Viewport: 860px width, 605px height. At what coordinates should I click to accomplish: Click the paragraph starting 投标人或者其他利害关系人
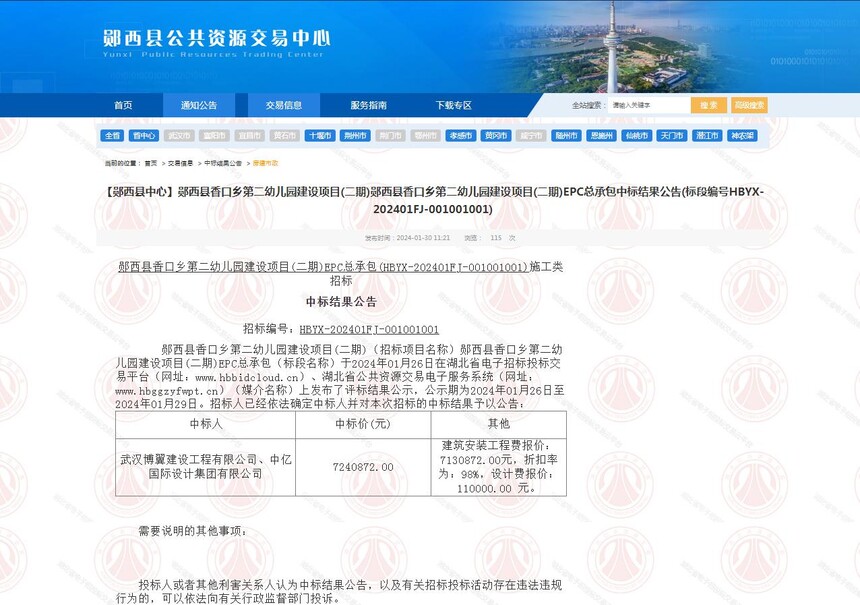pyautogui.click(x=338, y=592)
